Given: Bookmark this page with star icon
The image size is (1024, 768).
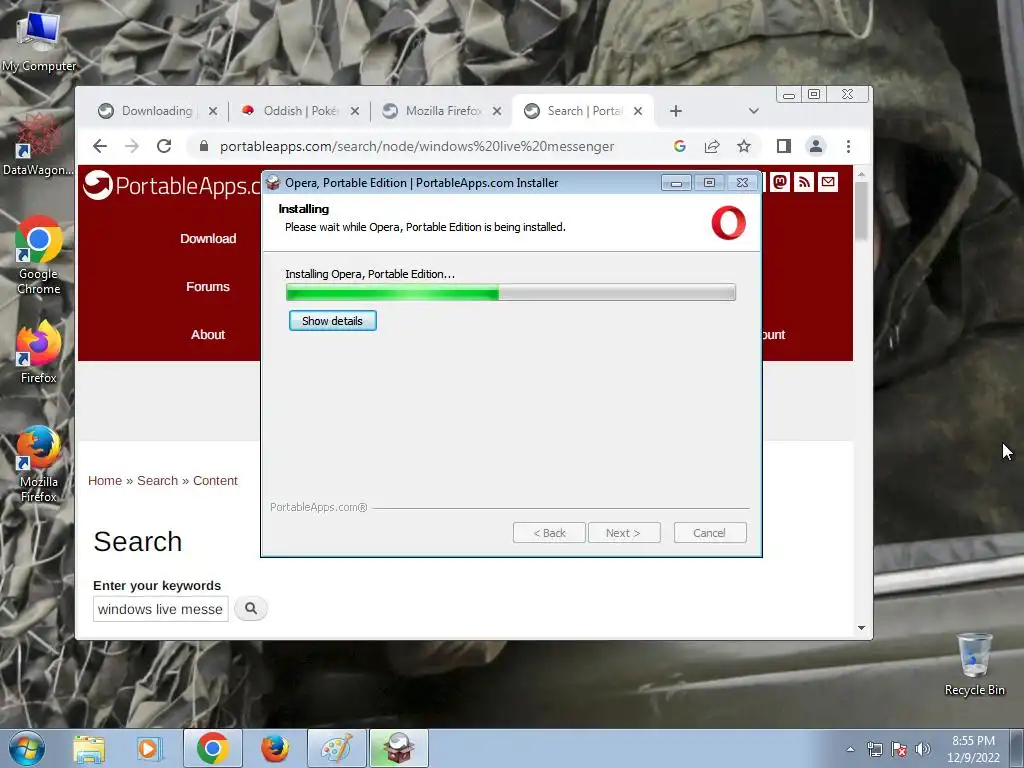Looking at the screenshot, I should coord(744,146).
